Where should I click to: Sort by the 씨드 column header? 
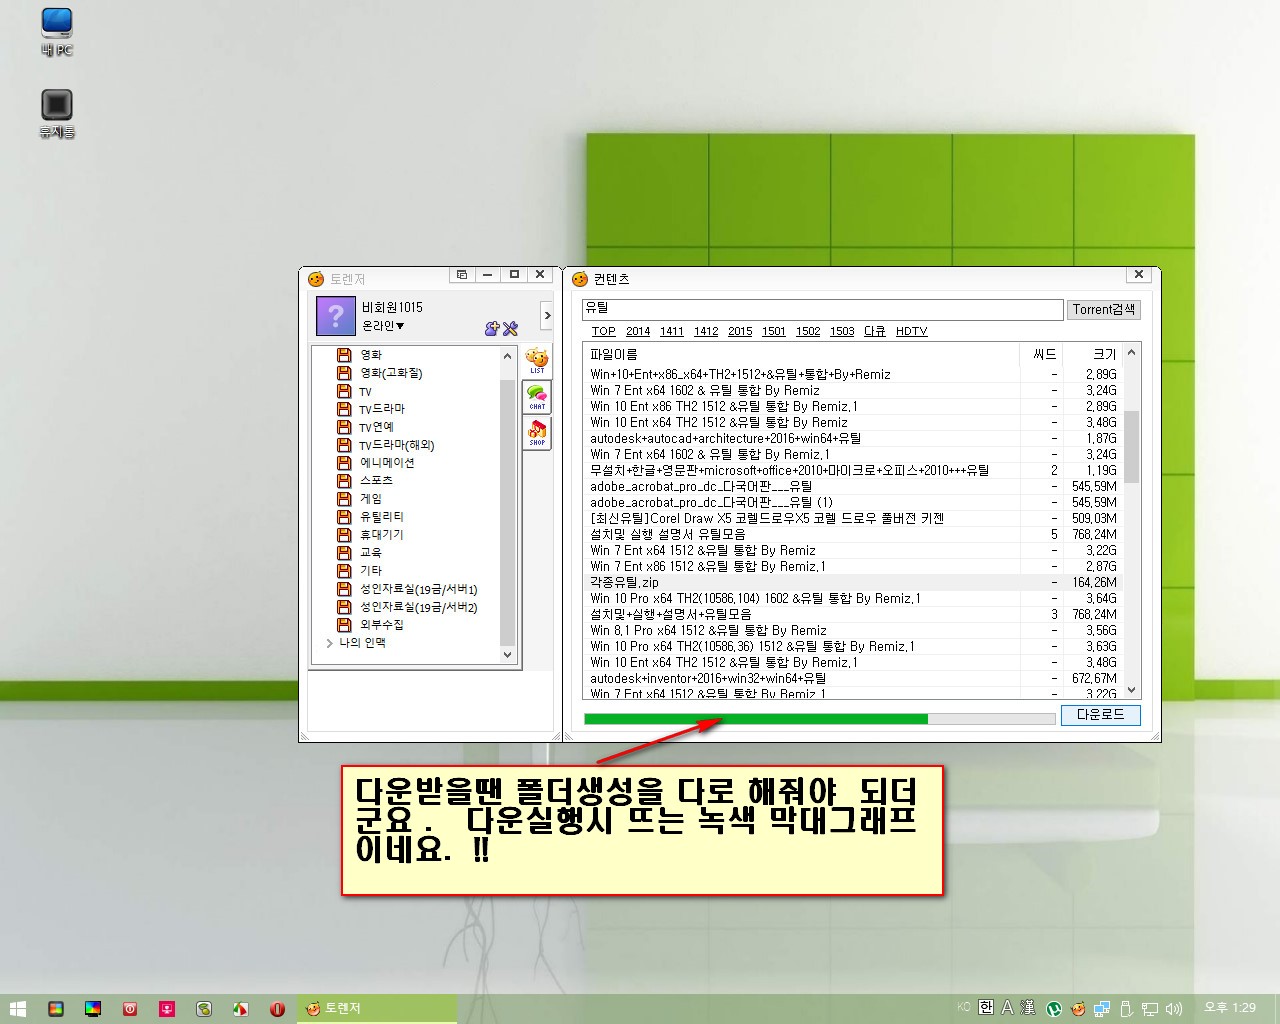(1044, 354)
